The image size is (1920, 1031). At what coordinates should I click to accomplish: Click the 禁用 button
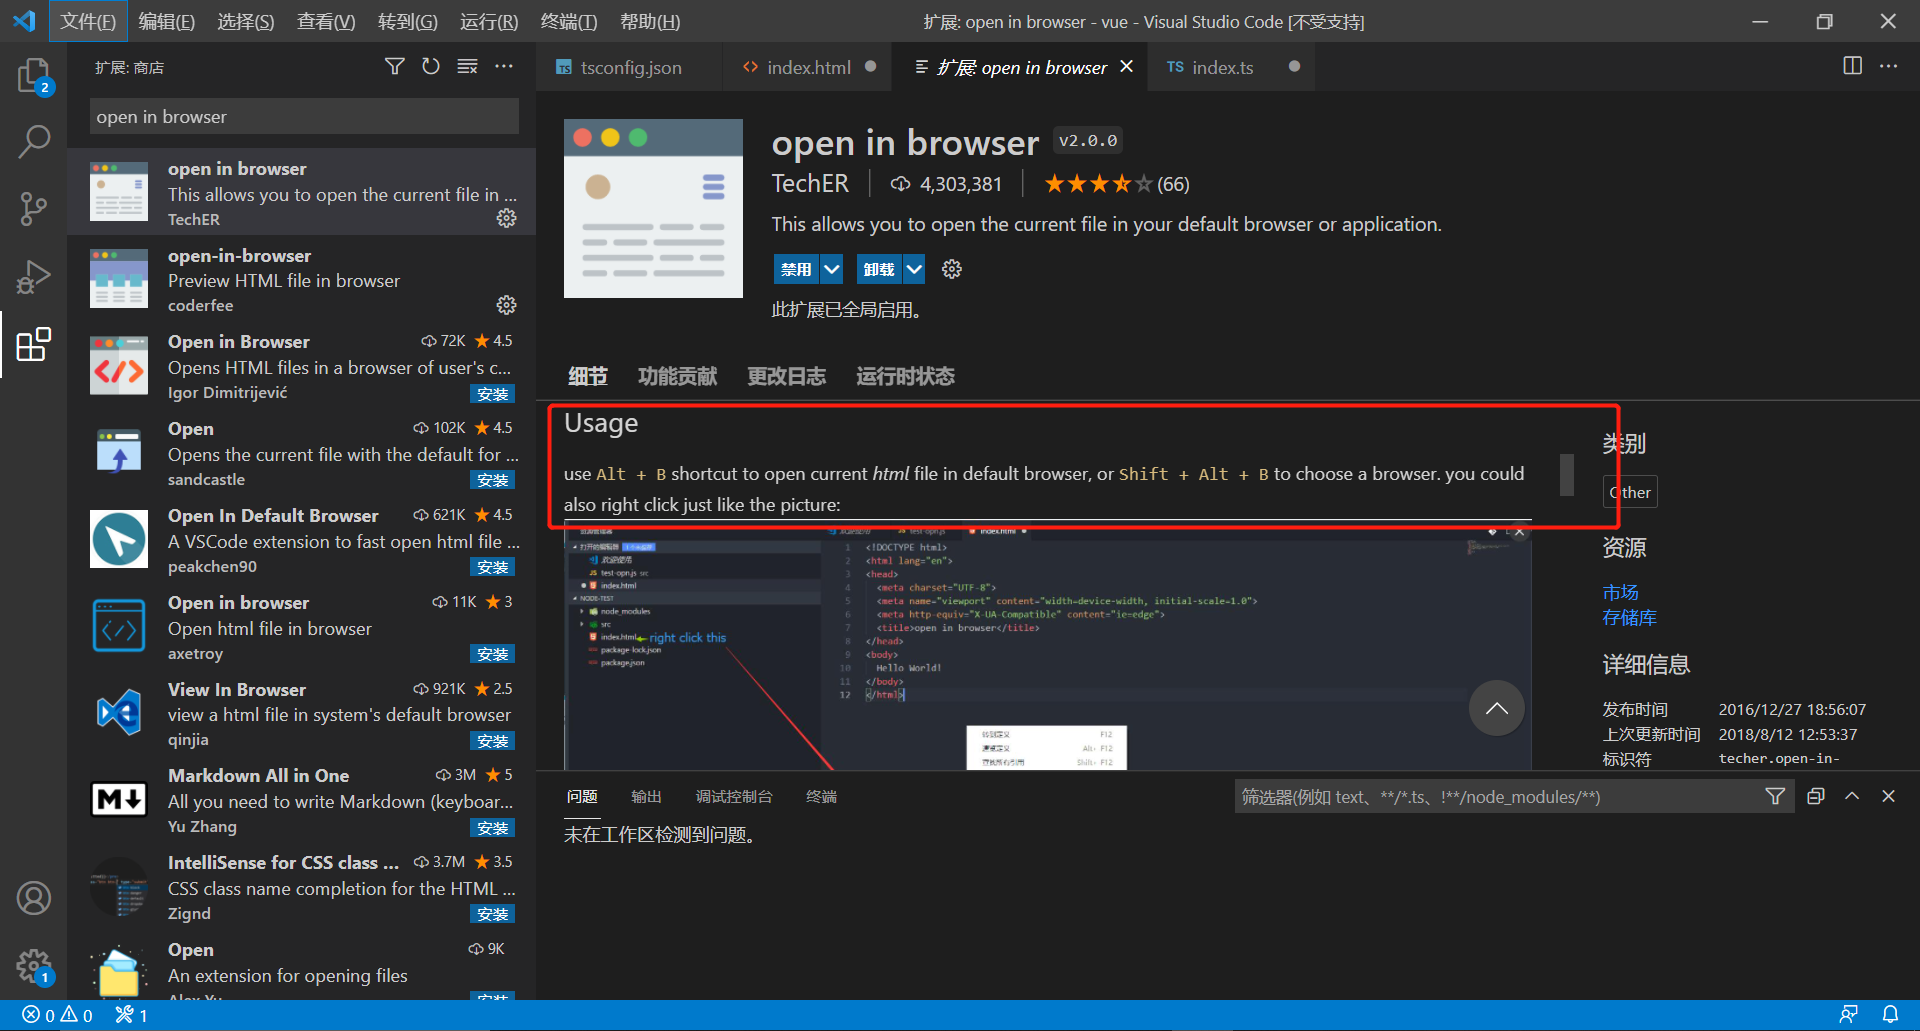pos(796,269)
